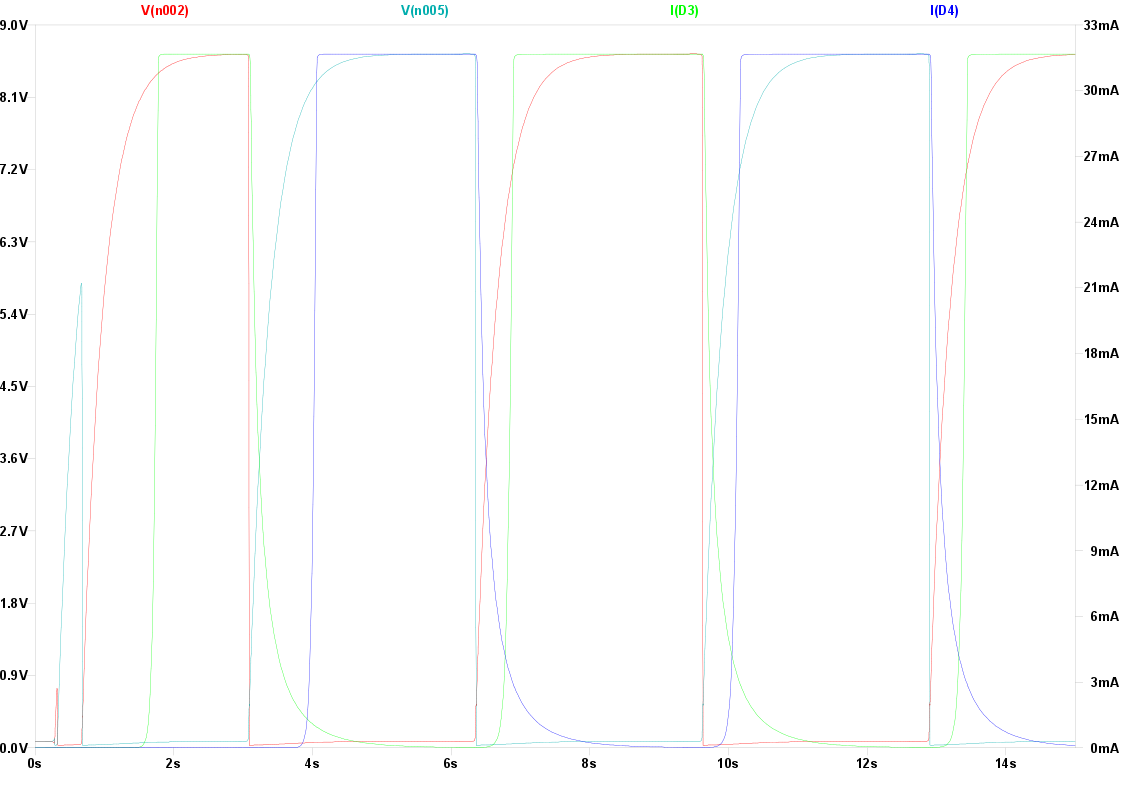Click the 33mA right axis label

pos(1101,26)
